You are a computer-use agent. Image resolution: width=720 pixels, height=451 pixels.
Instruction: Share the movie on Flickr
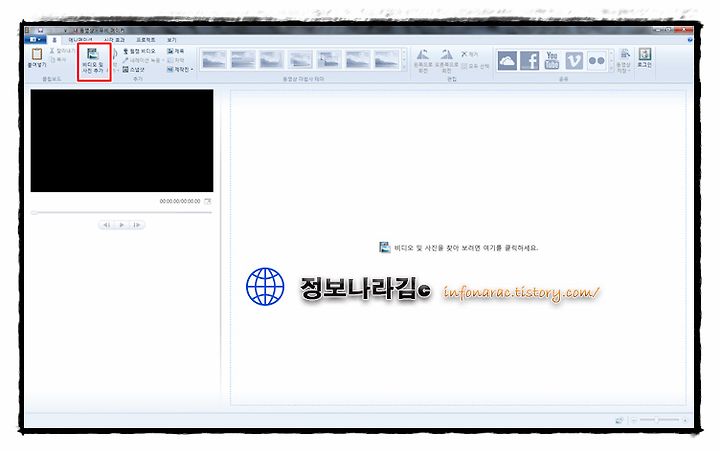click(596, 61)
